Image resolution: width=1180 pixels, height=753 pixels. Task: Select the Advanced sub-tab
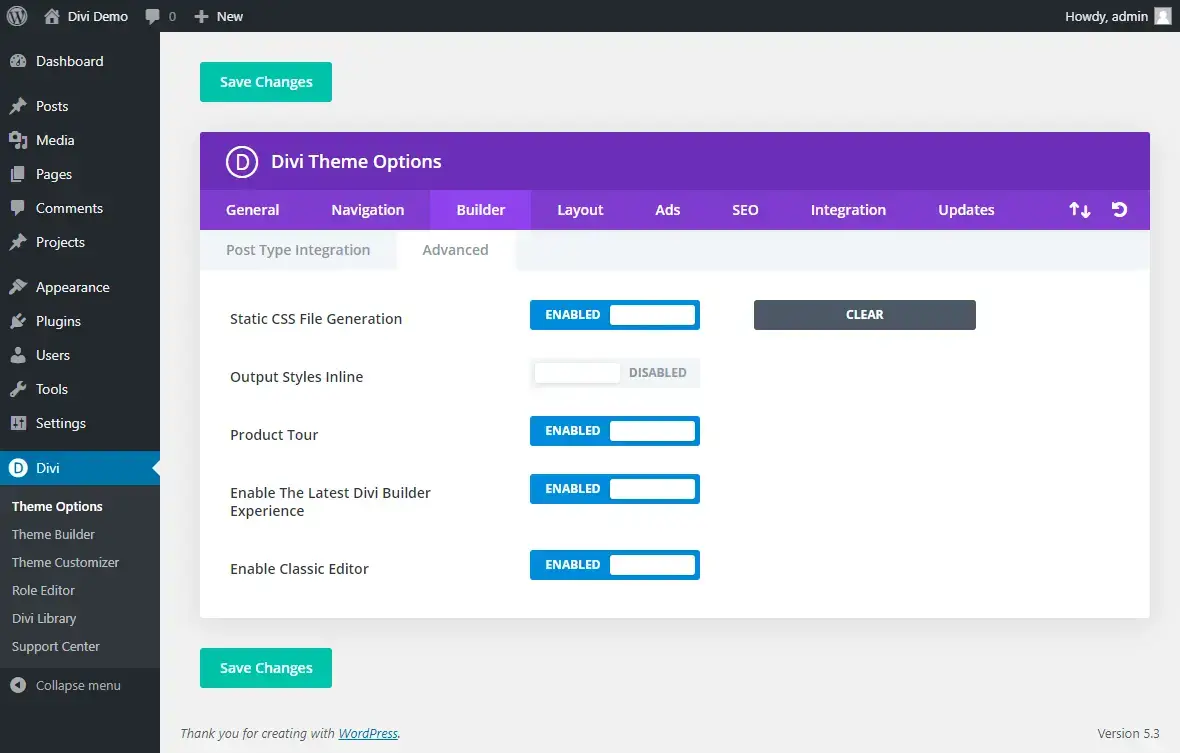[x=455, y=250]
